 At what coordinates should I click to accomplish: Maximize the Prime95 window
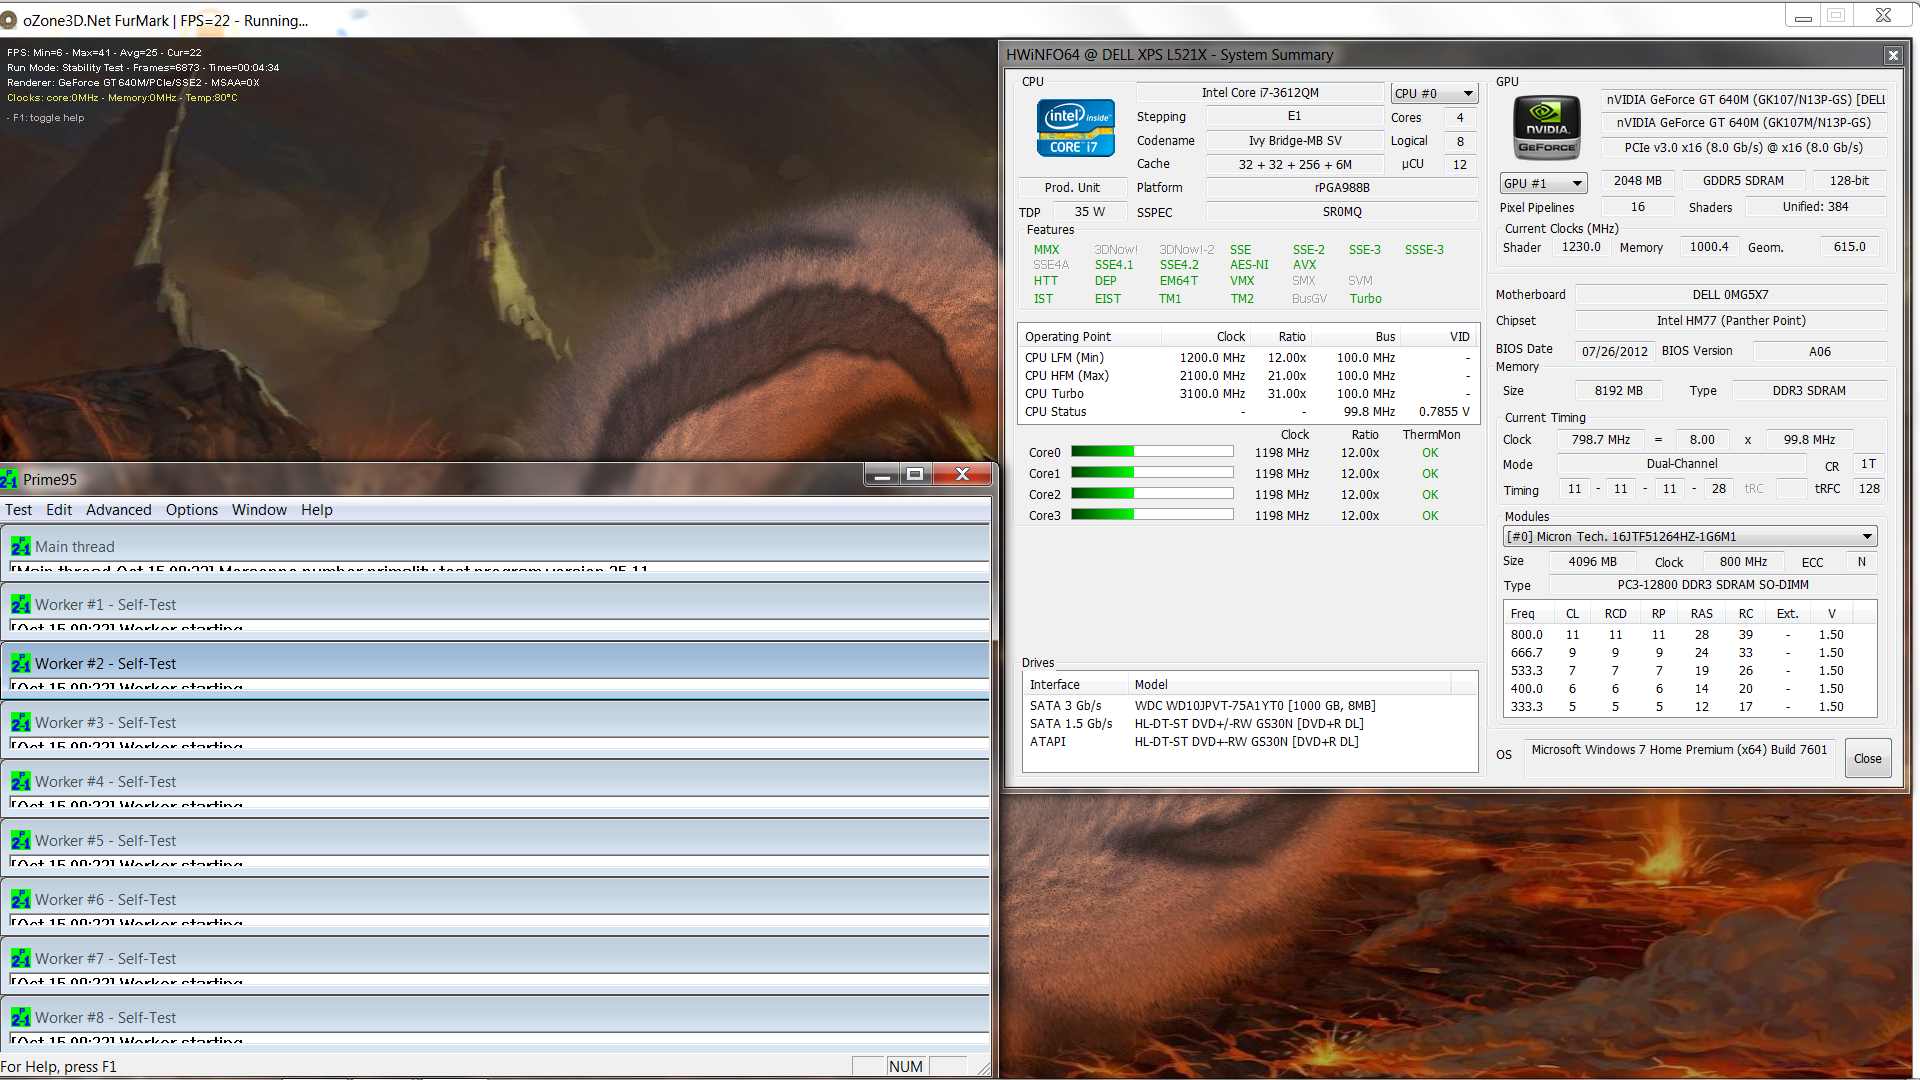pyautogui.click(x=915, y=475)
